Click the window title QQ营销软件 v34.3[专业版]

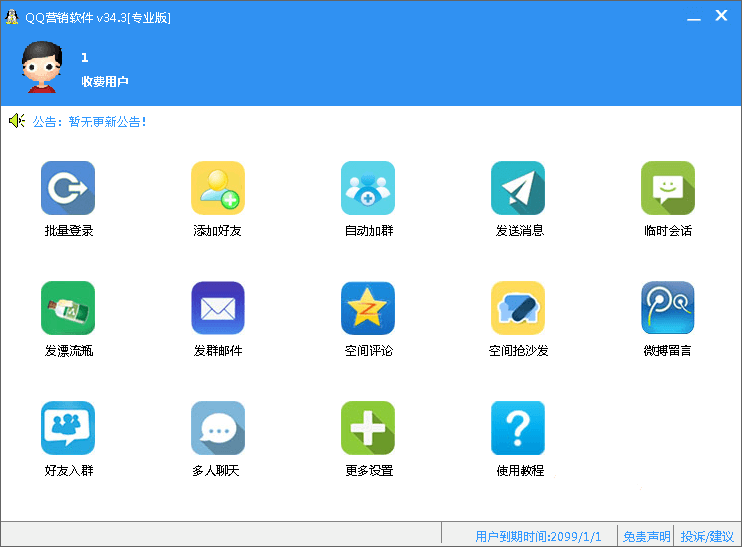tap(98, 18)
